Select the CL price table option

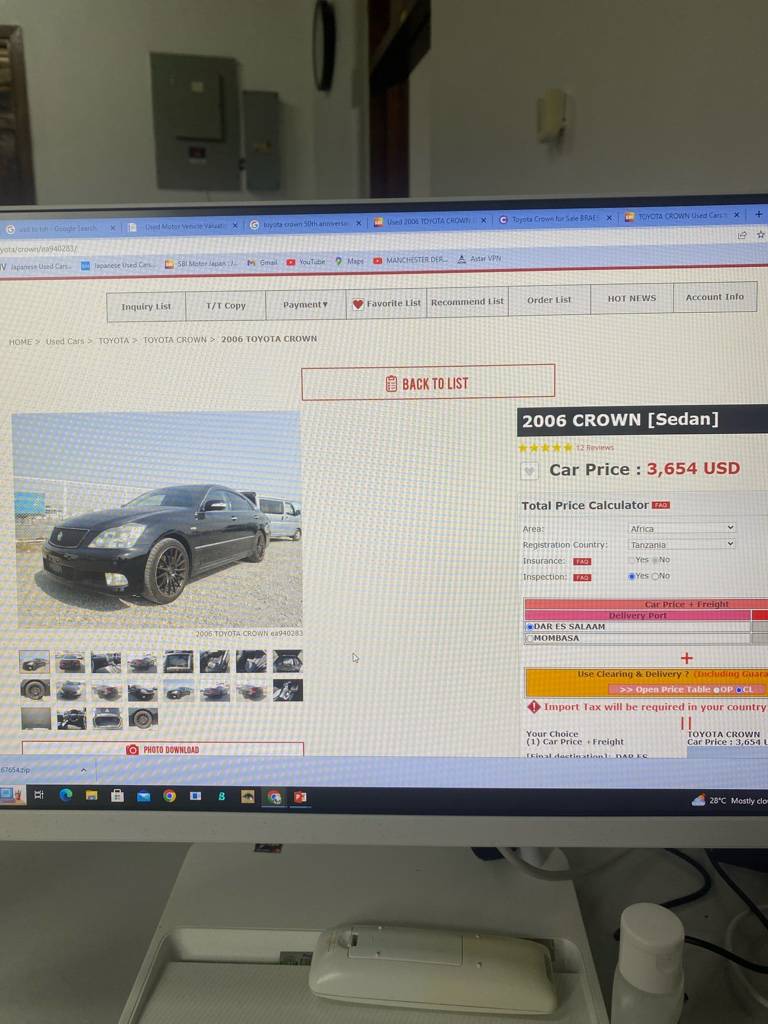pyautogui.click(x=739, y=690)
